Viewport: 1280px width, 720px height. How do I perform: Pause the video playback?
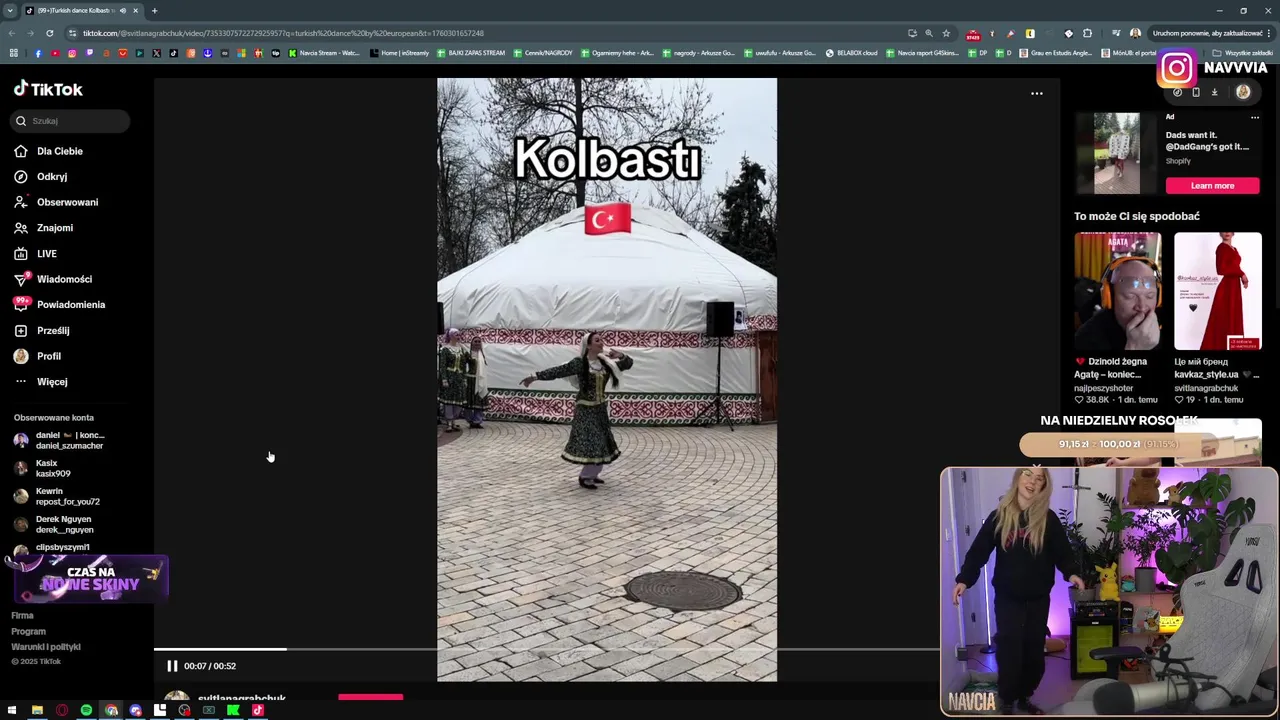172,666
